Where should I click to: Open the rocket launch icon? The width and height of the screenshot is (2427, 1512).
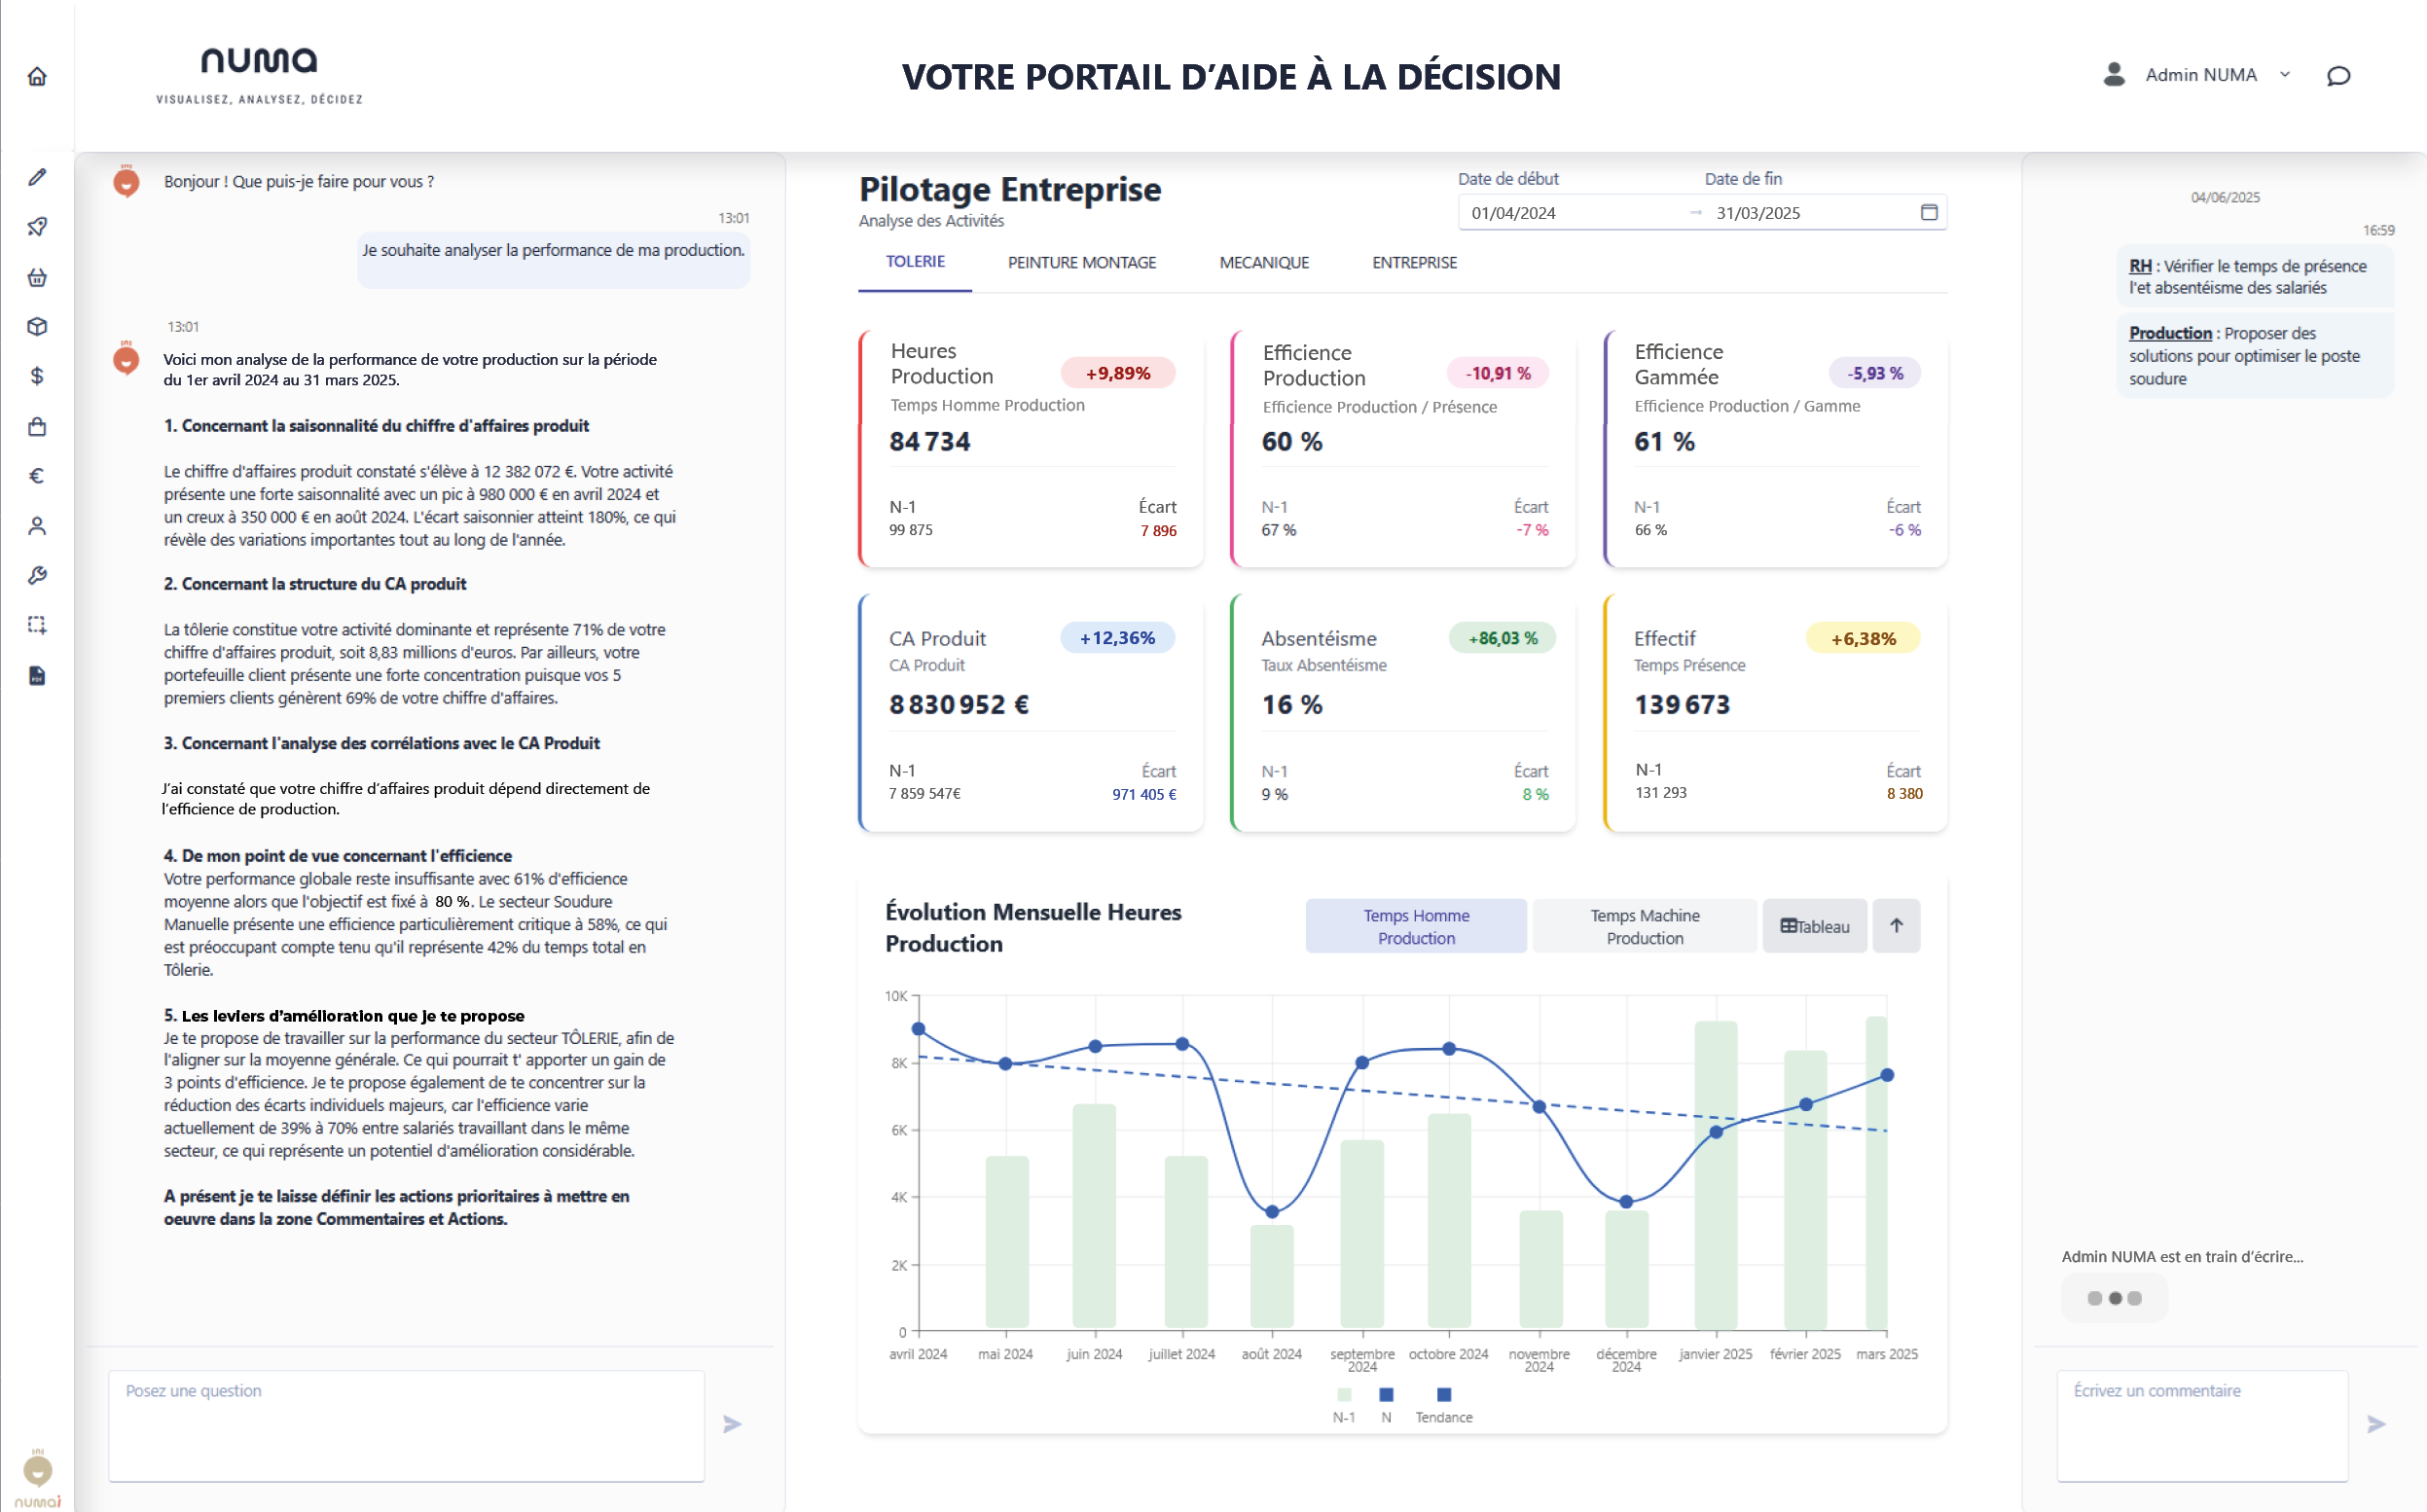point(37,227)
